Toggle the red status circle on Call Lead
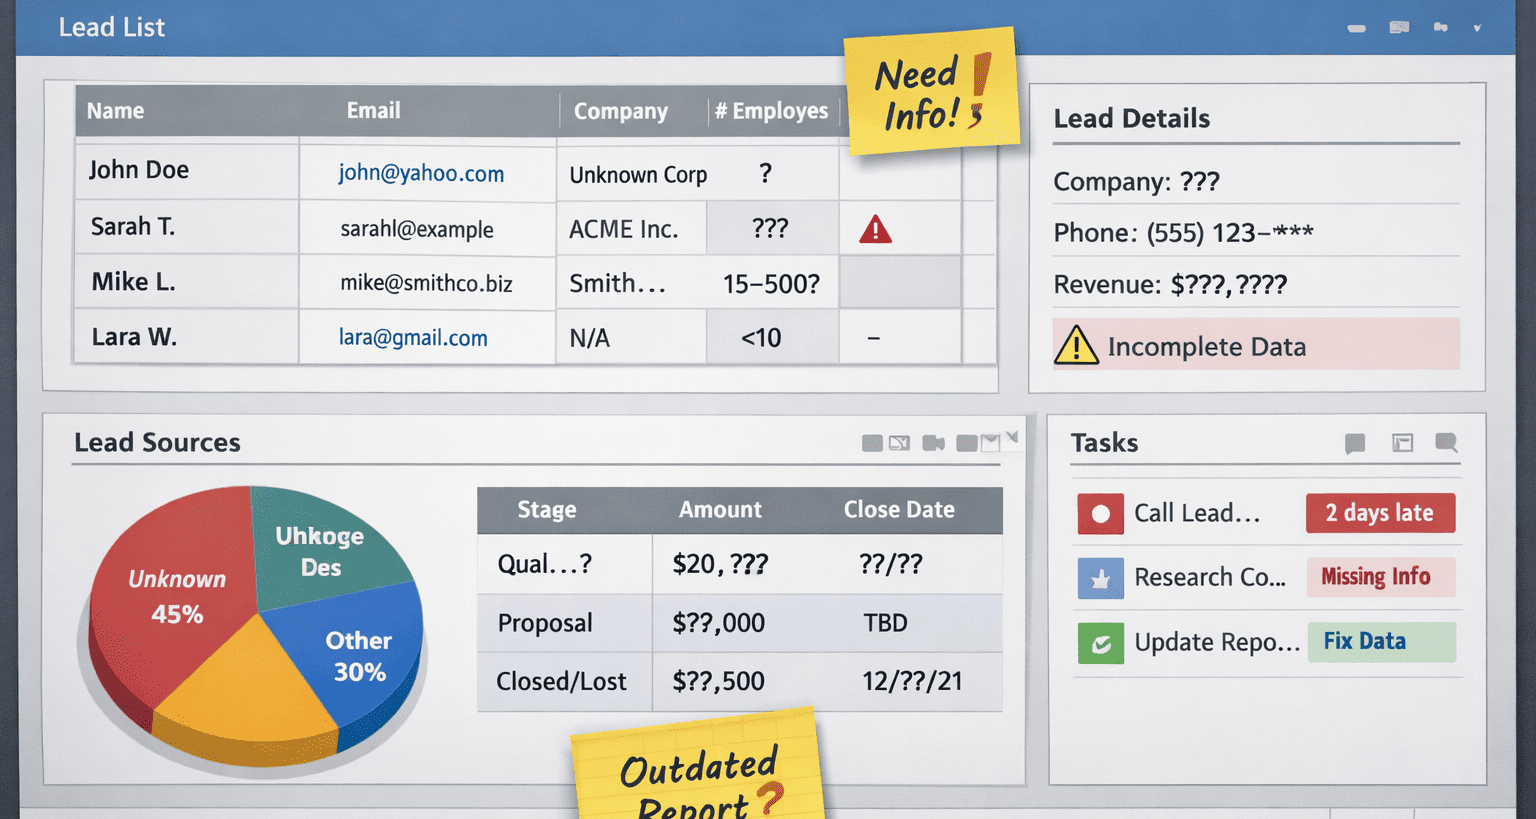 point(1100,513)
